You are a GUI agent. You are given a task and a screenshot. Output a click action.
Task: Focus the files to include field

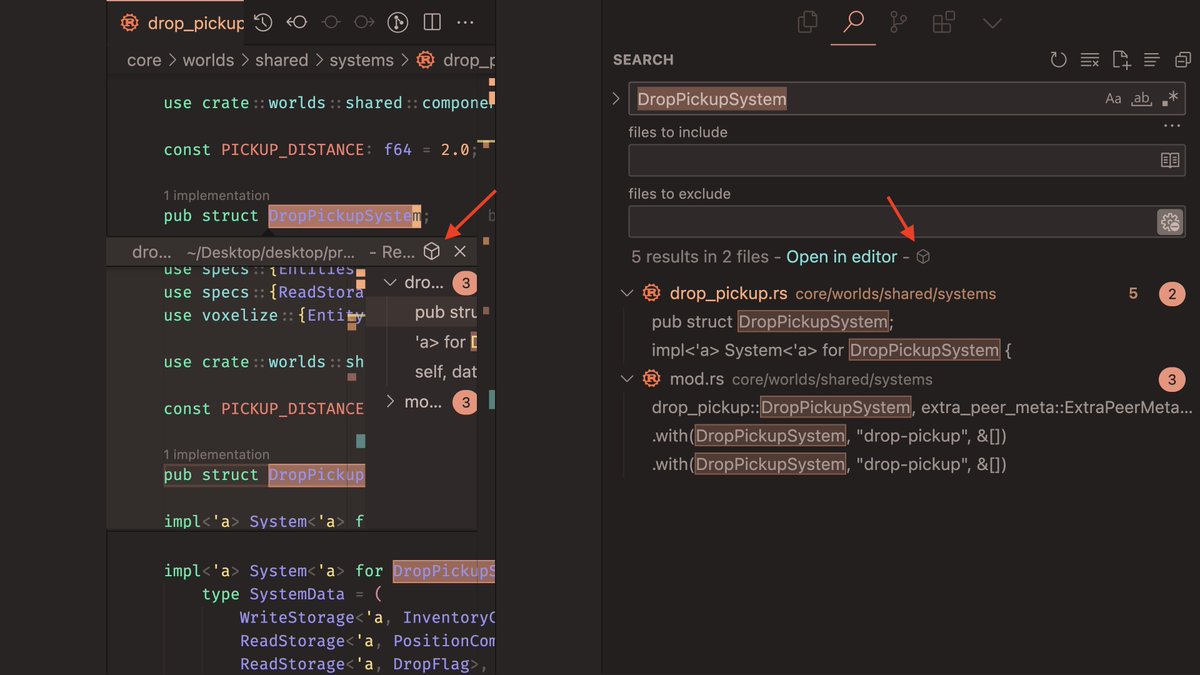click(x=907, y=160)
